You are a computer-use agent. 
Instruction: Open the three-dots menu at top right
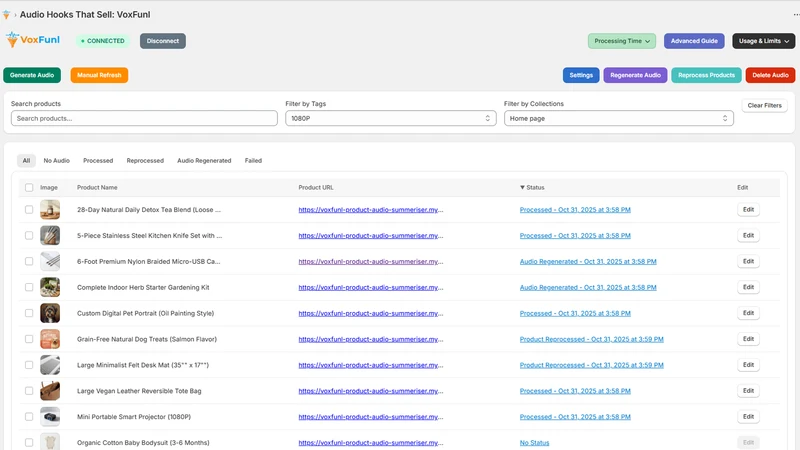click(796, 15)
